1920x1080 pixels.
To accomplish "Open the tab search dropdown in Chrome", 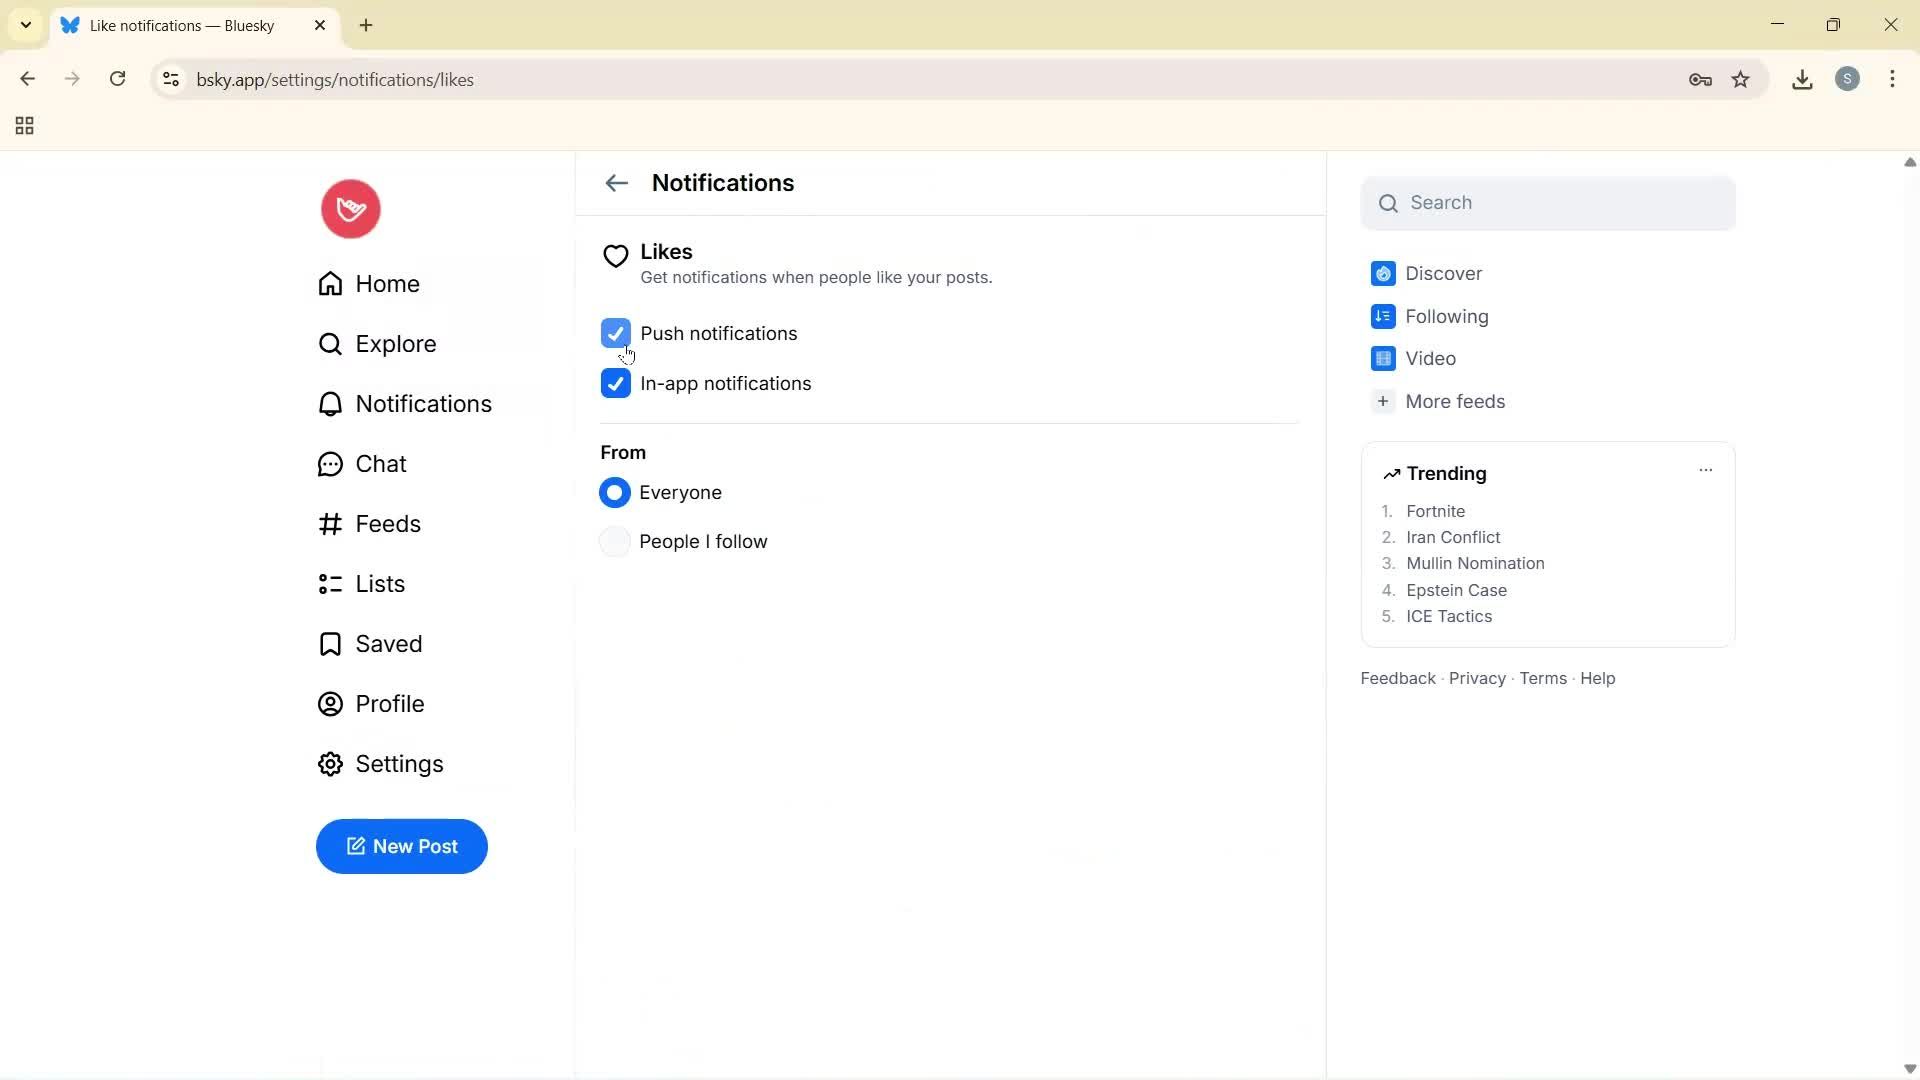I will click(25, 25).
